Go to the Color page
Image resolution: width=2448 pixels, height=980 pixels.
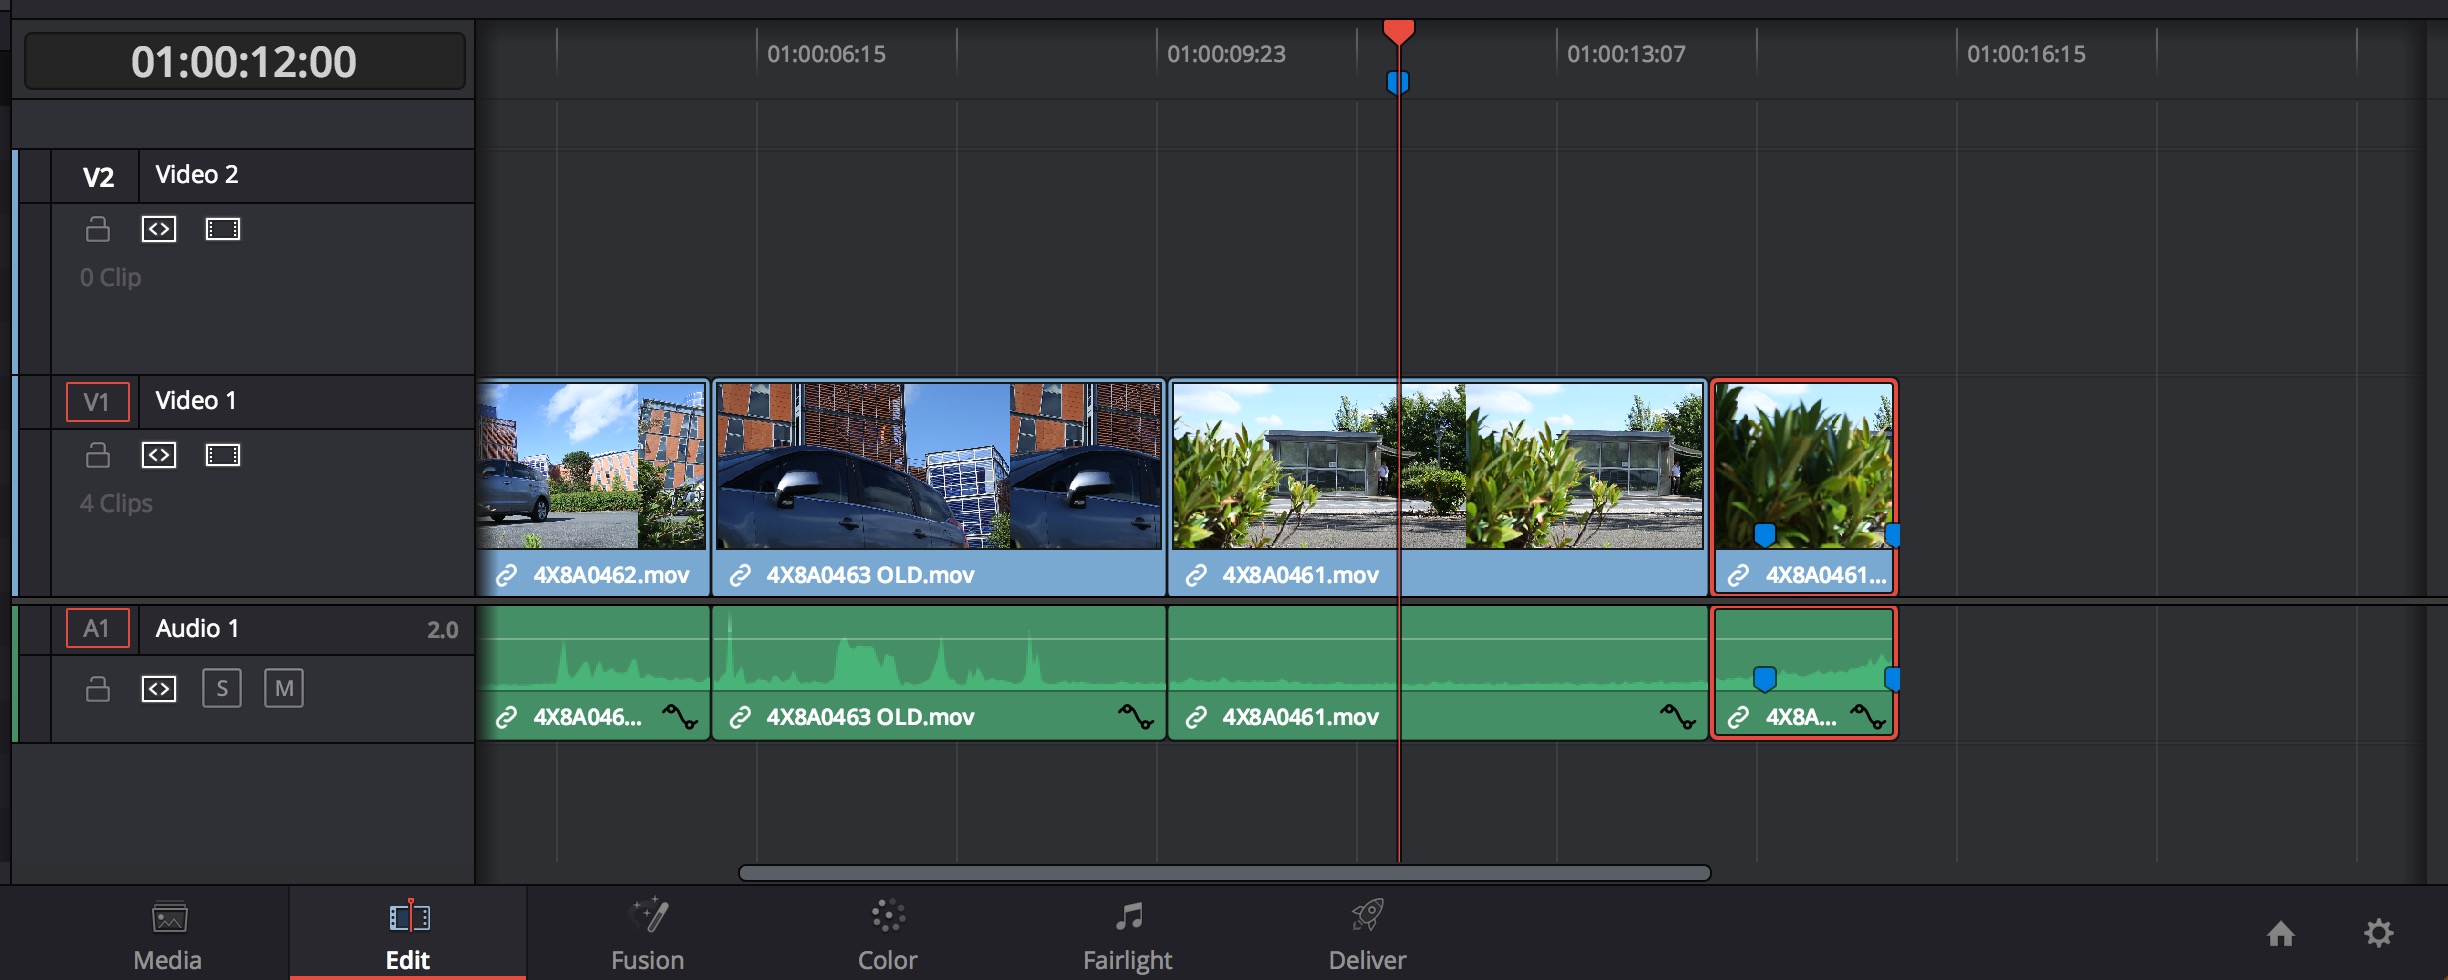coord(887,934)
